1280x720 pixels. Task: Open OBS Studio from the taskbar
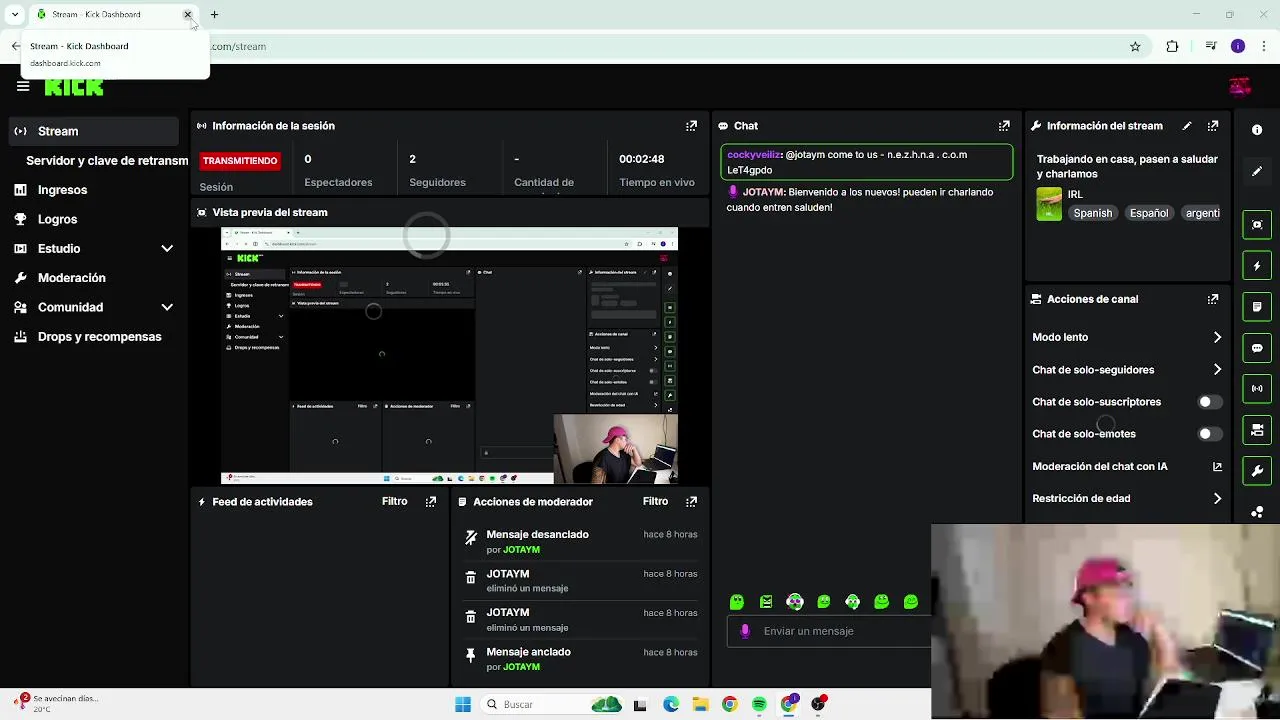coord(818,704)
